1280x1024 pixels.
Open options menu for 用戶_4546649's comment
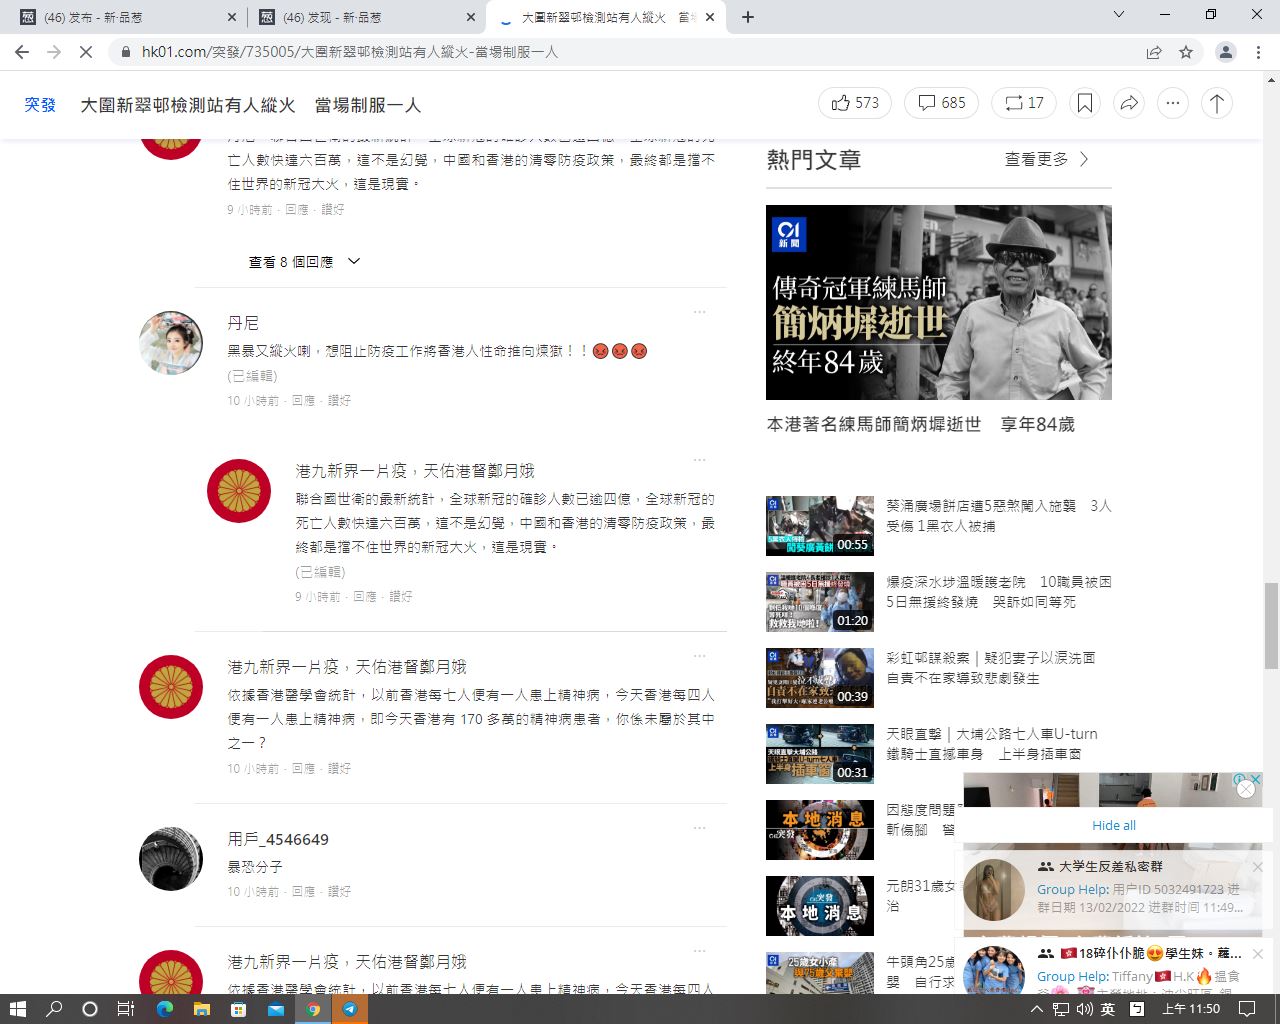click(x=700, y=828)
